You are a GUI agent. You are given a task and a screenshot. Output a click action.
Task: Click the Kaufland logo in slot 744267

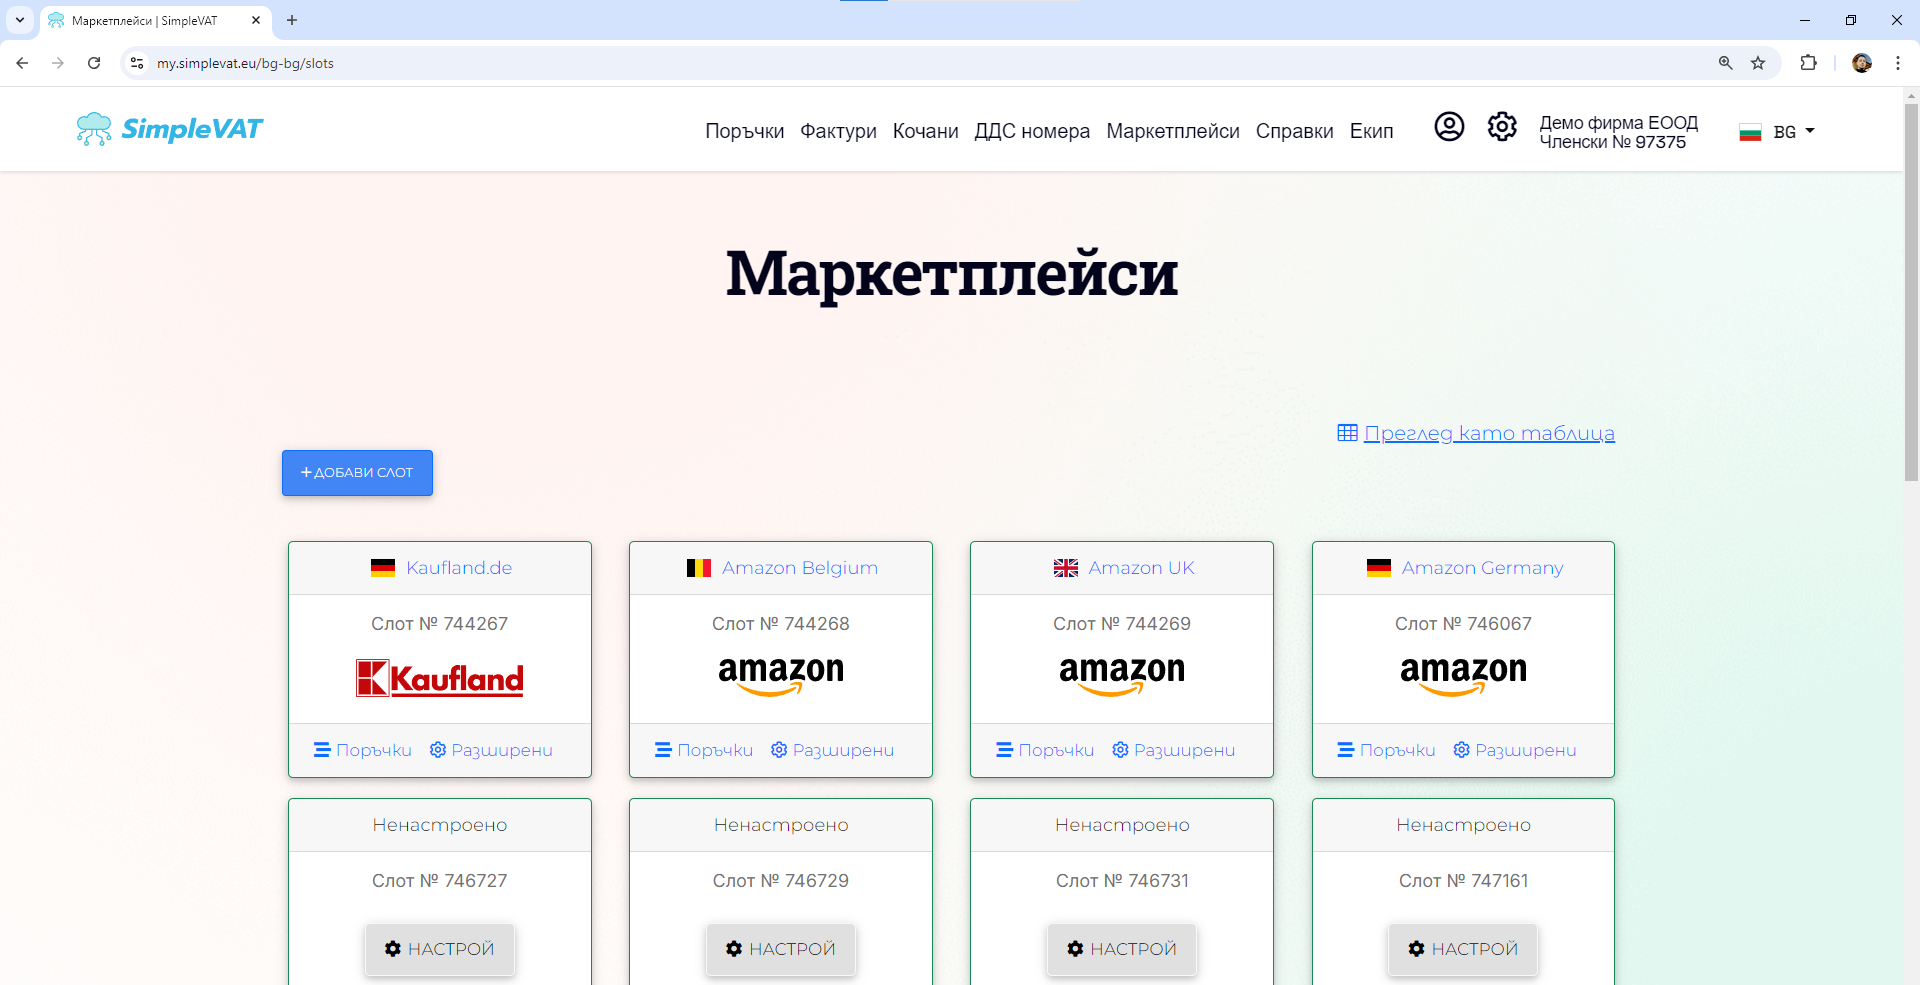(440, 679)
